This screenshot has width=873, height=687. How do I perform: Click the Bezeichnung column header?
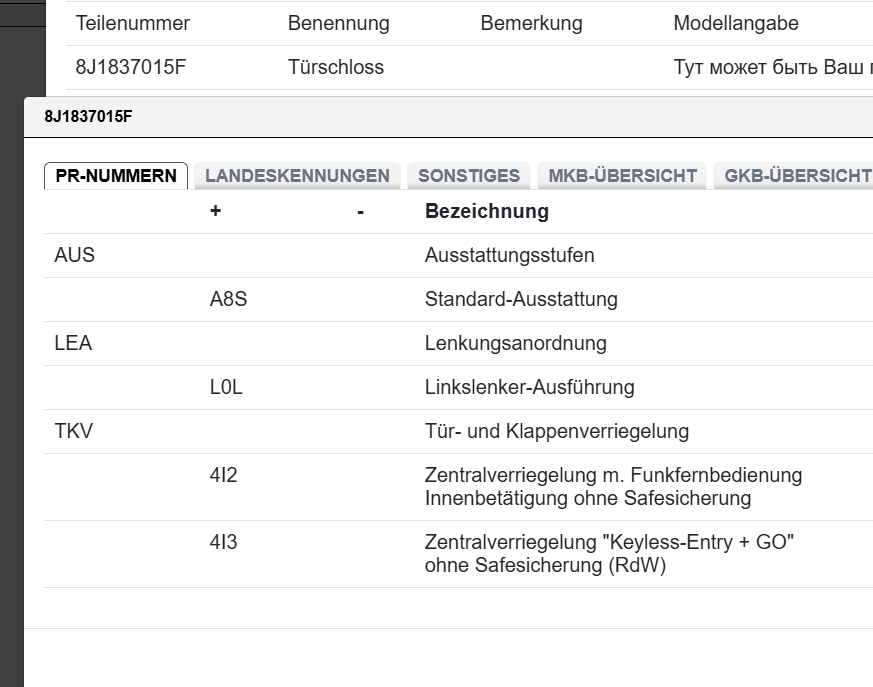pyautogui.click(x=486, y=211)
